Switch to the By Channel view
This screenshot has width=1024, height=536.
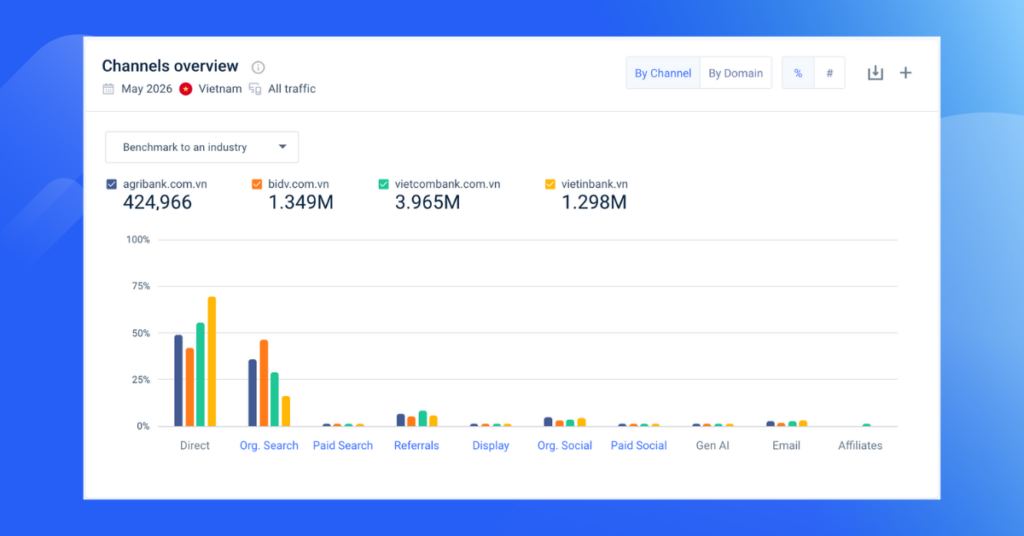pyautogui.click(x=663, y=73)
